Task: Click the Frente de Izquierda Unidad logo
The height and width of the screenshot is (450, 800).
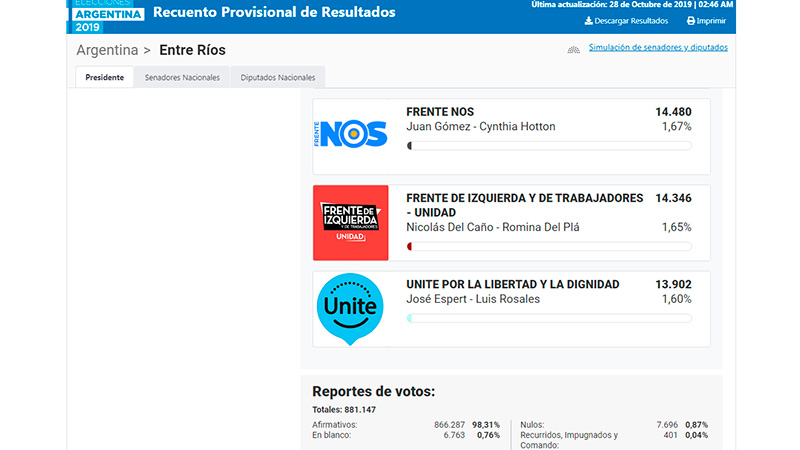Action: coord(351,223)
